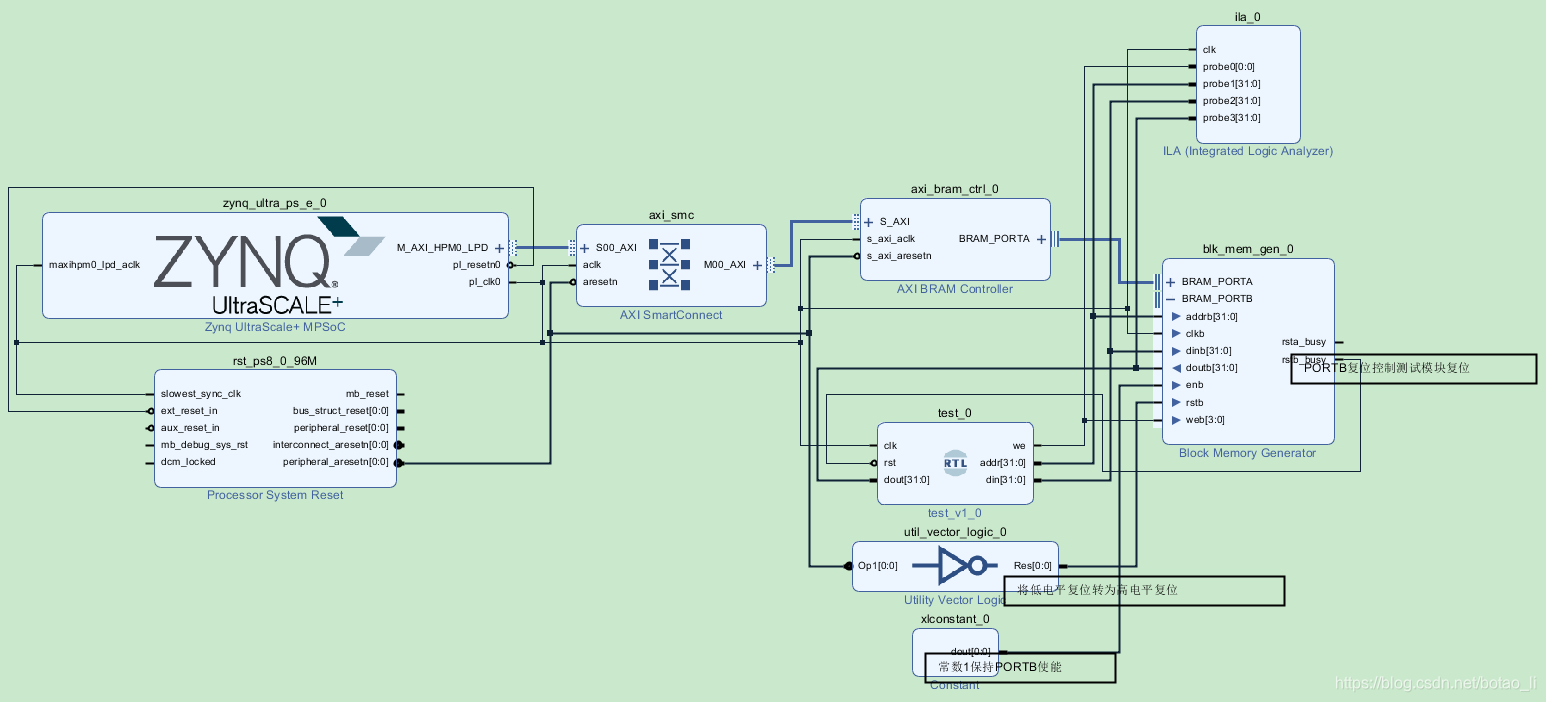Screen dimensions: 1546x702
Task: Expand the S00_AXI interface on axi_smc
Action: pos(584,247)
